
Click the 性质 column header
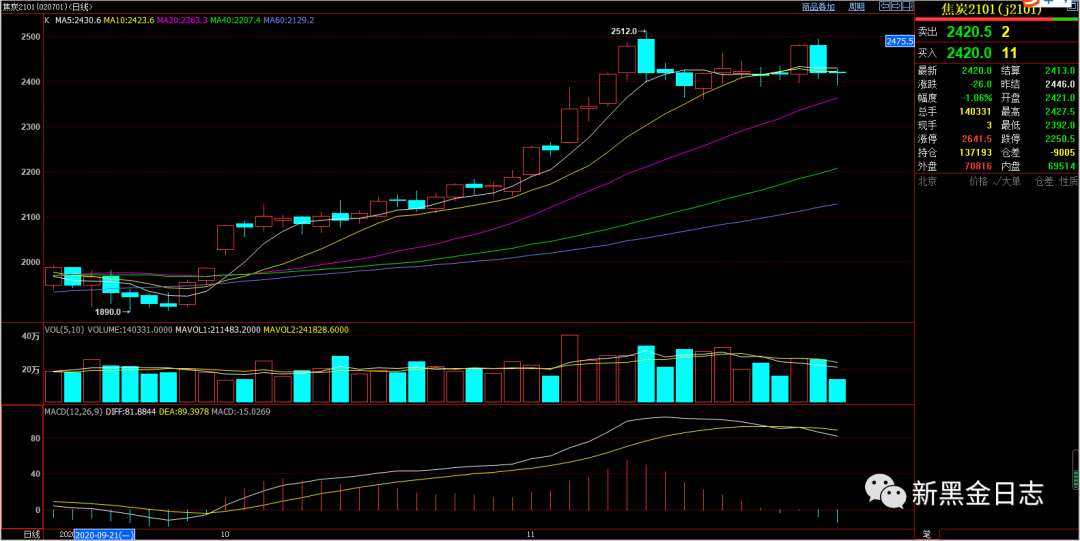click(x=1068, y=181)
